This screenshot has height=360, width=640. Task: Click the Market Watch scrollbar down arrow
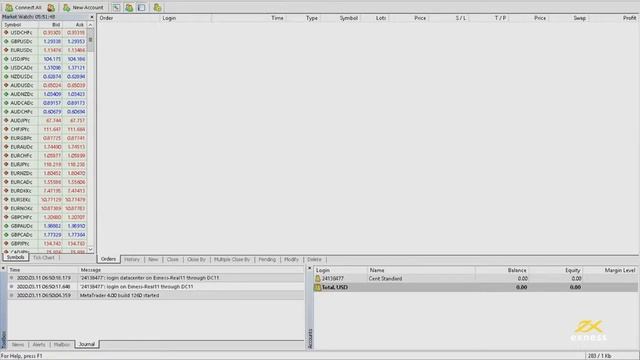click(91, 249)
